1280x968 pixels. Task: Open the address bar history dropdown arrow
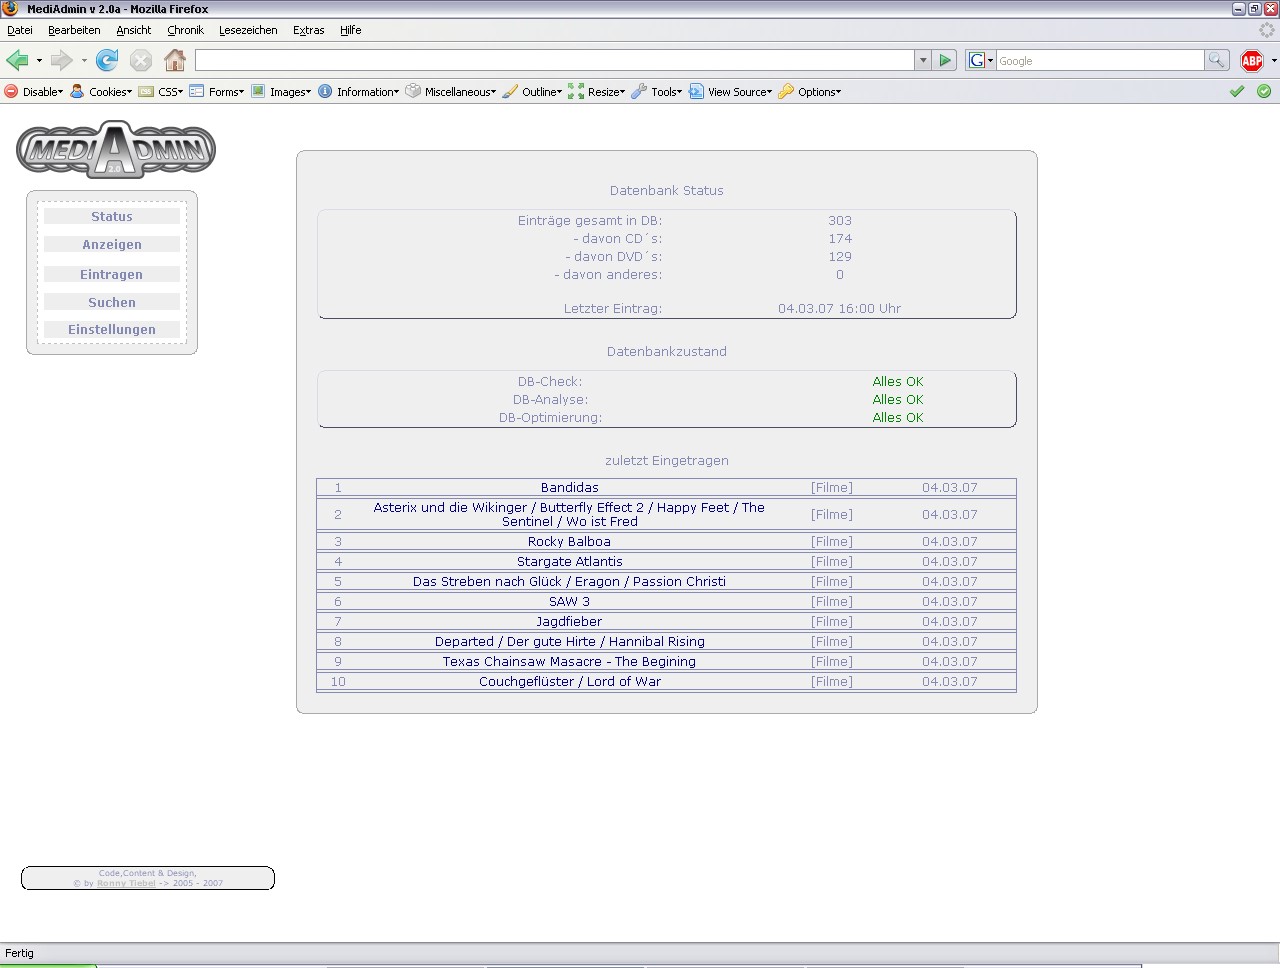point(923,61)
